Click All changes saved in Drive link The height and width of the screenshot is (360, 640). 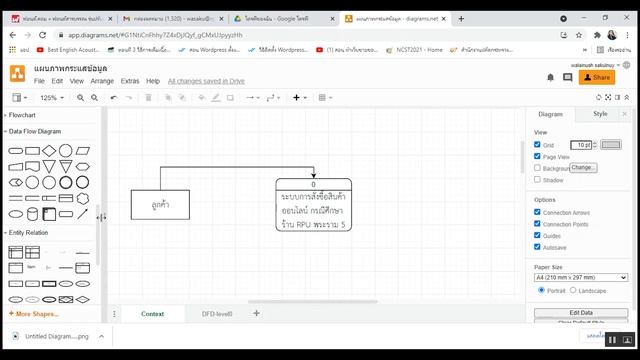206,81
